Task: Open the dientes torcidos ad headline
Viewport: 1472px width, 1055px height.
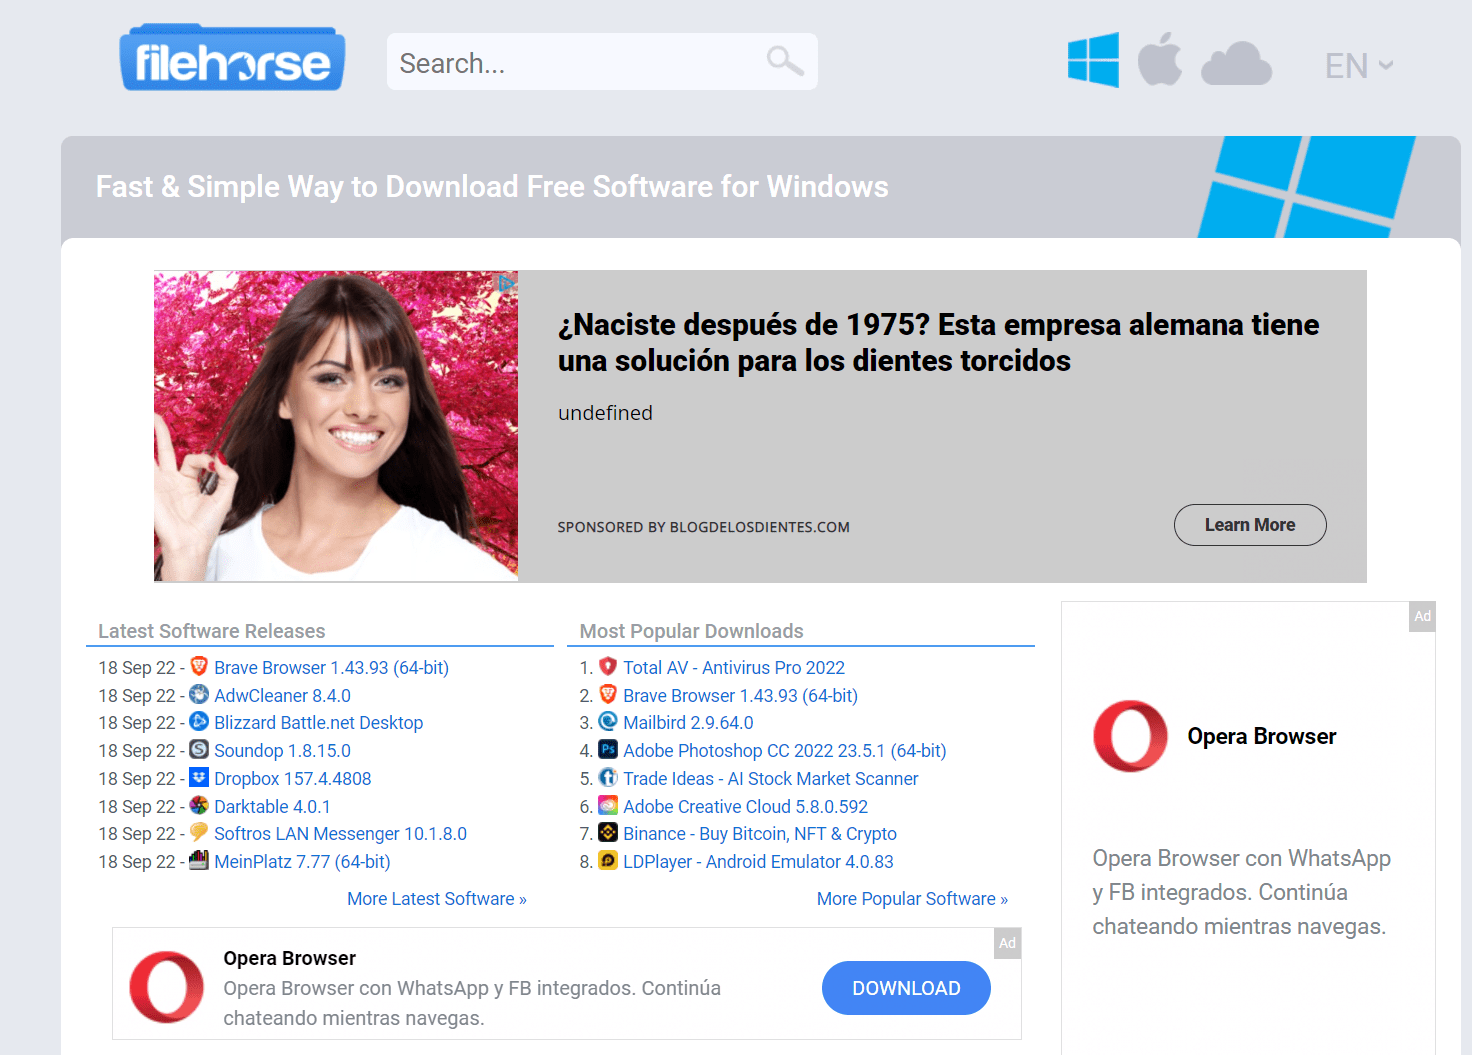Action: (938, 342)
